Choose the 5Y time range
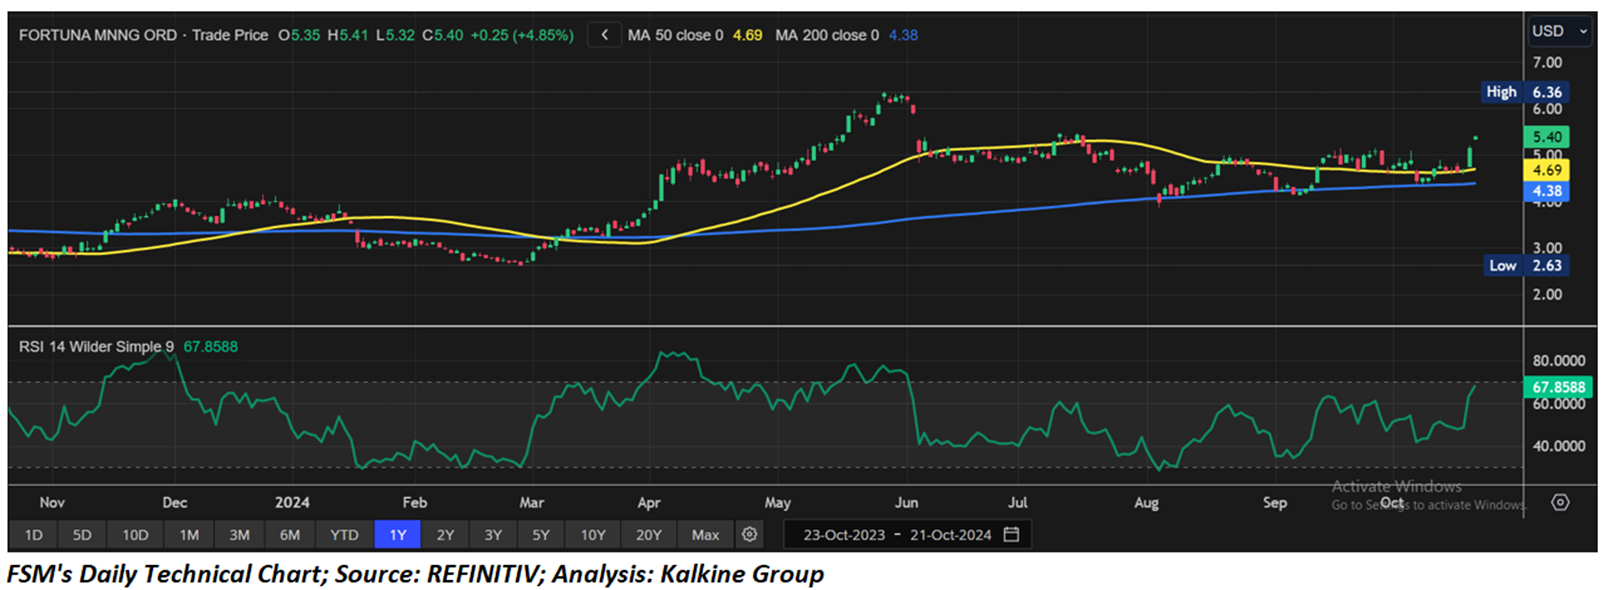1604x590 pixels. [541, 535]
